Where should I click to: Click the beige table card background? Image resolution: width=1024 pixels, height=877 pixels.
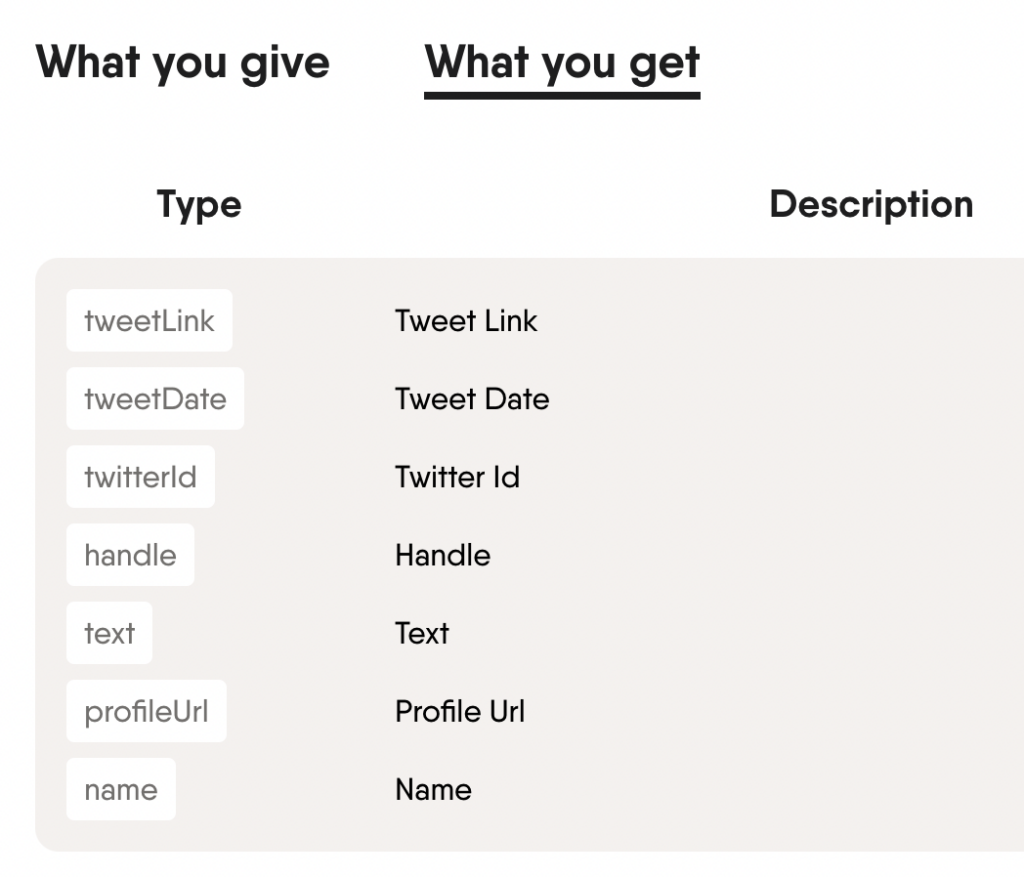click(750, 830)
